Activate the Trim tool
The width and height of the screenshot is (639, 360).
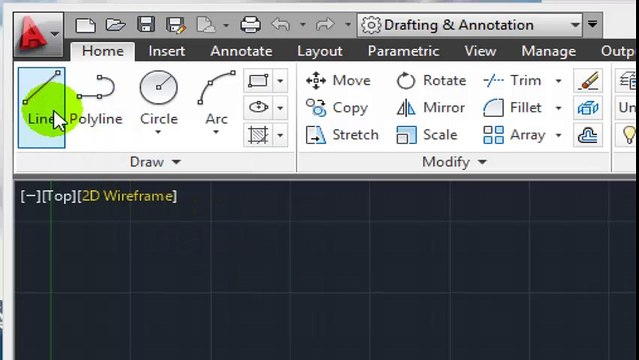[512, 80]
